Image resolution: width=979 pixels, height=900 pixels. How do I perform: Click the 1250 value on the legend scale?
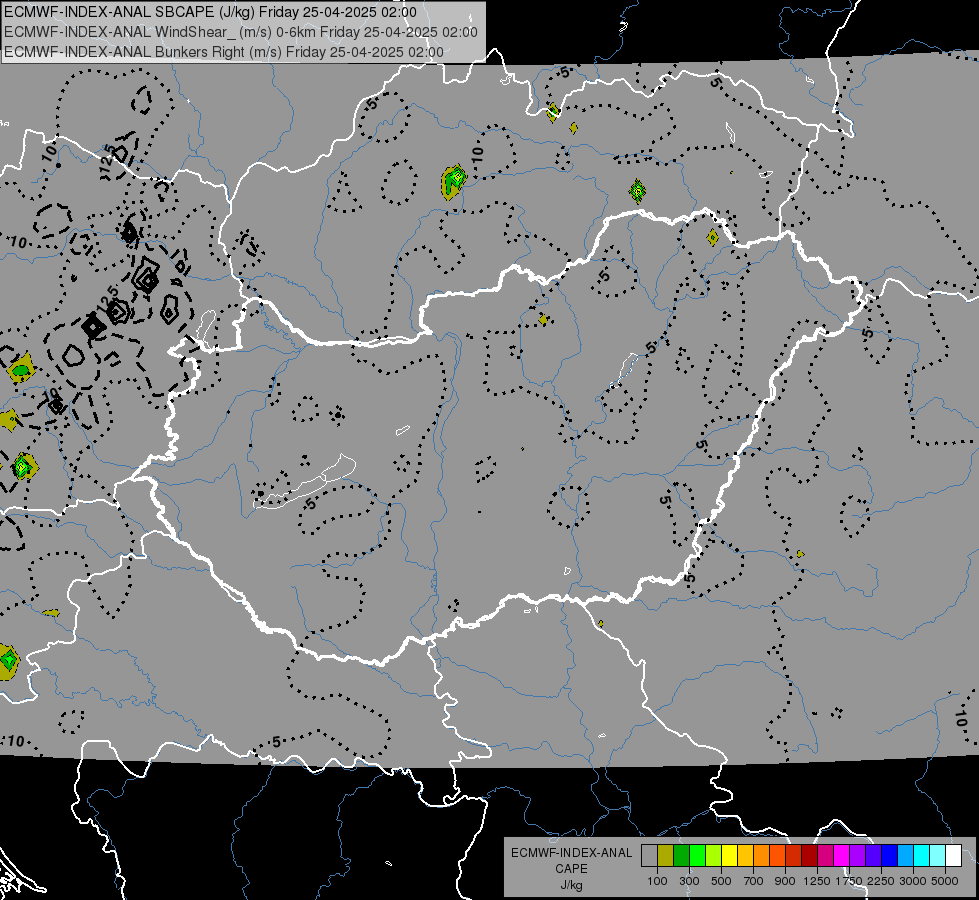[x=817, y=881]
